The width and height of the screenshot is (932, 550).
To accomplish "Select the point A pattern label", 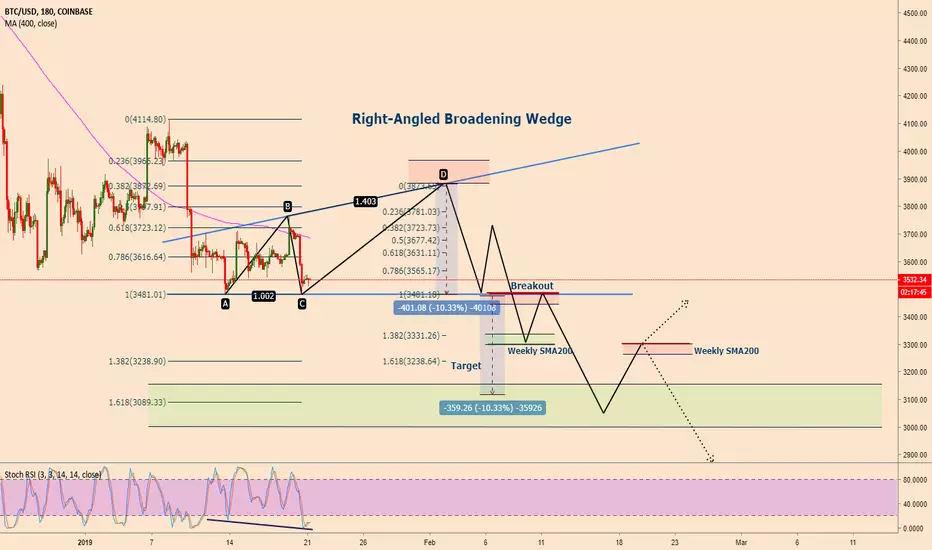I will tap(225, 304).
